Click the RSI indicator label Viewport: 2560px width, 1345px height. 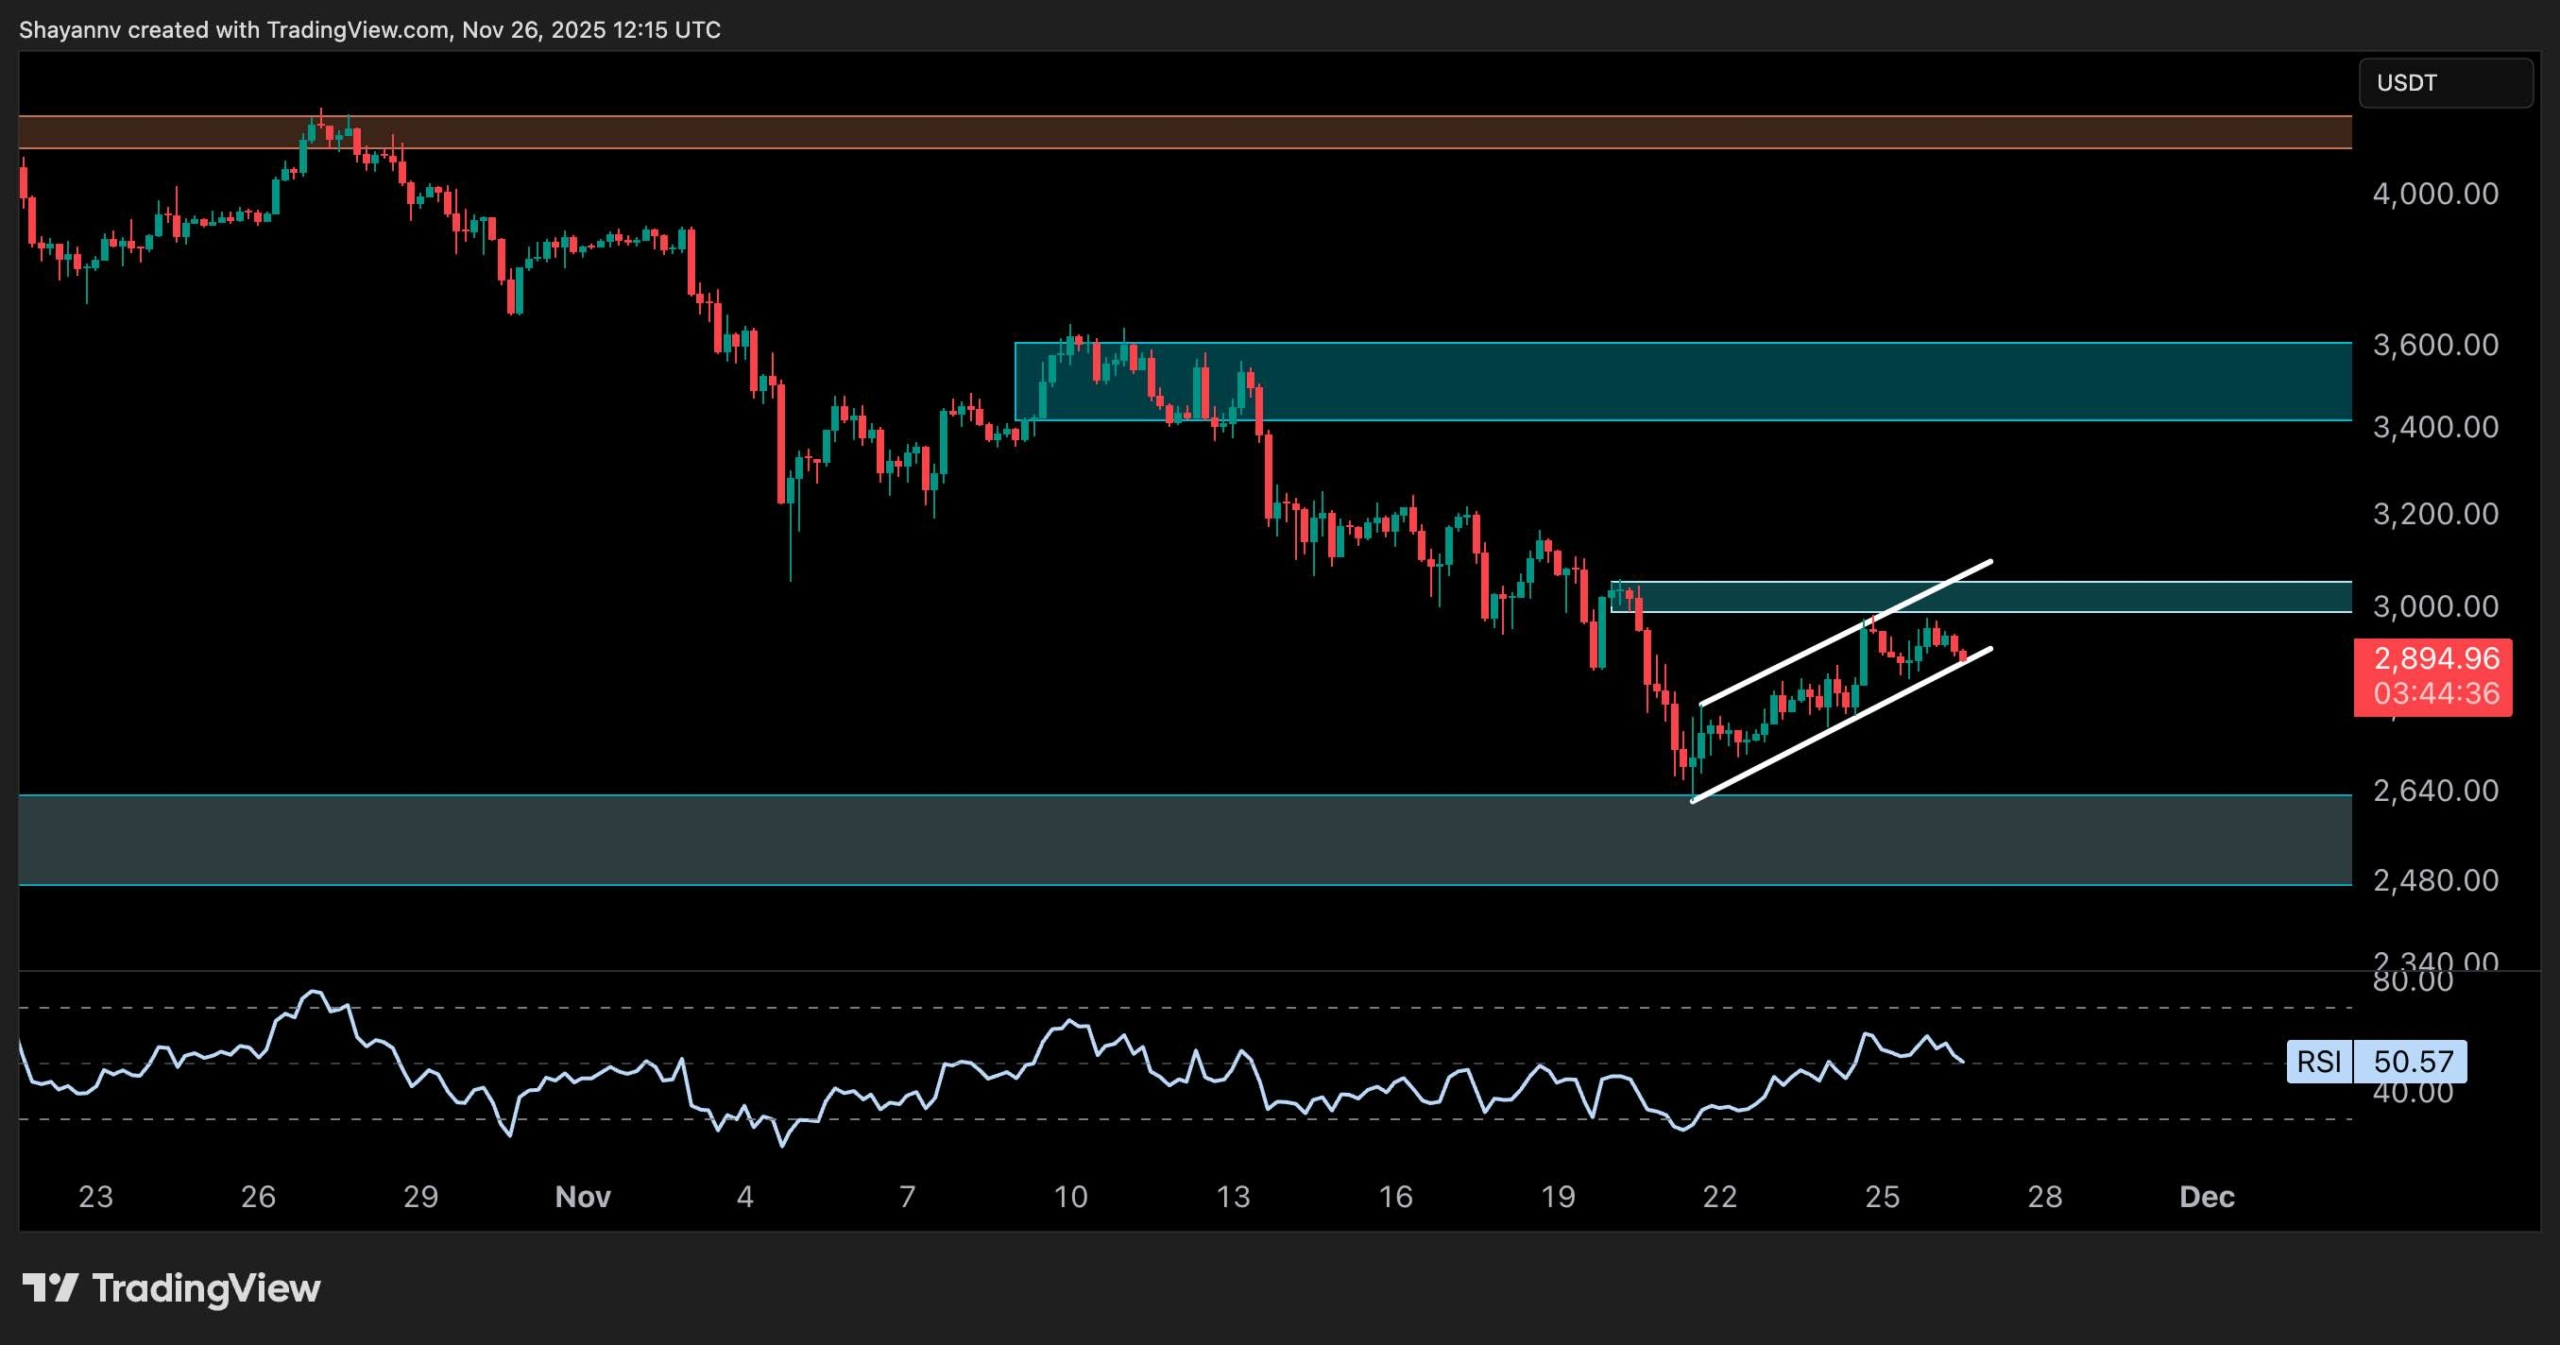coord(2318,1061)
